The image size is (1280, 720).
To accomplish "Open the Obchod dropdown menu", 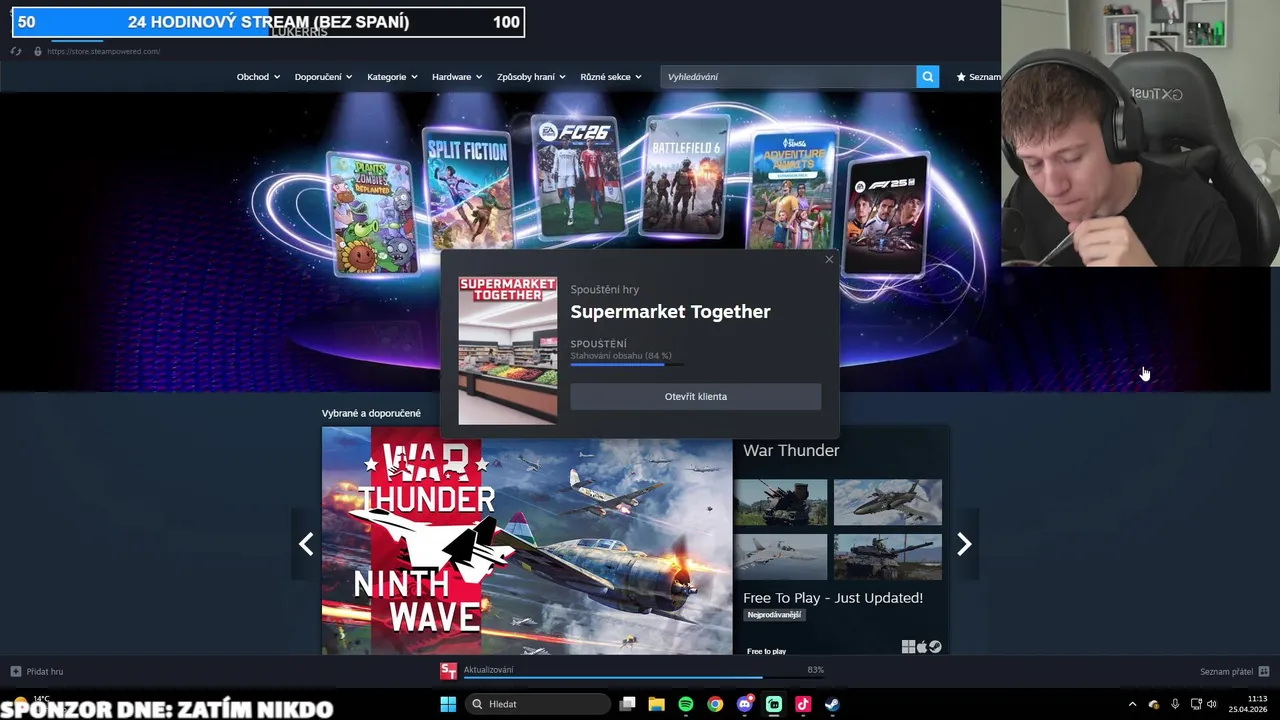I will click(258, 77).
